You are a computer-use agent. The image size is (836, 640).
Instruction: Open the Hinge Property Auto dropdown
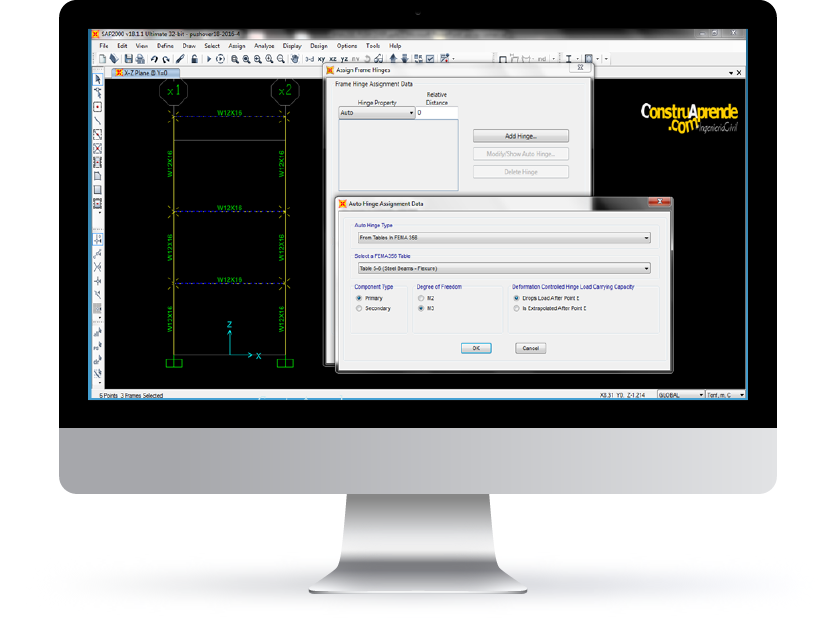[x=377, y=113]
